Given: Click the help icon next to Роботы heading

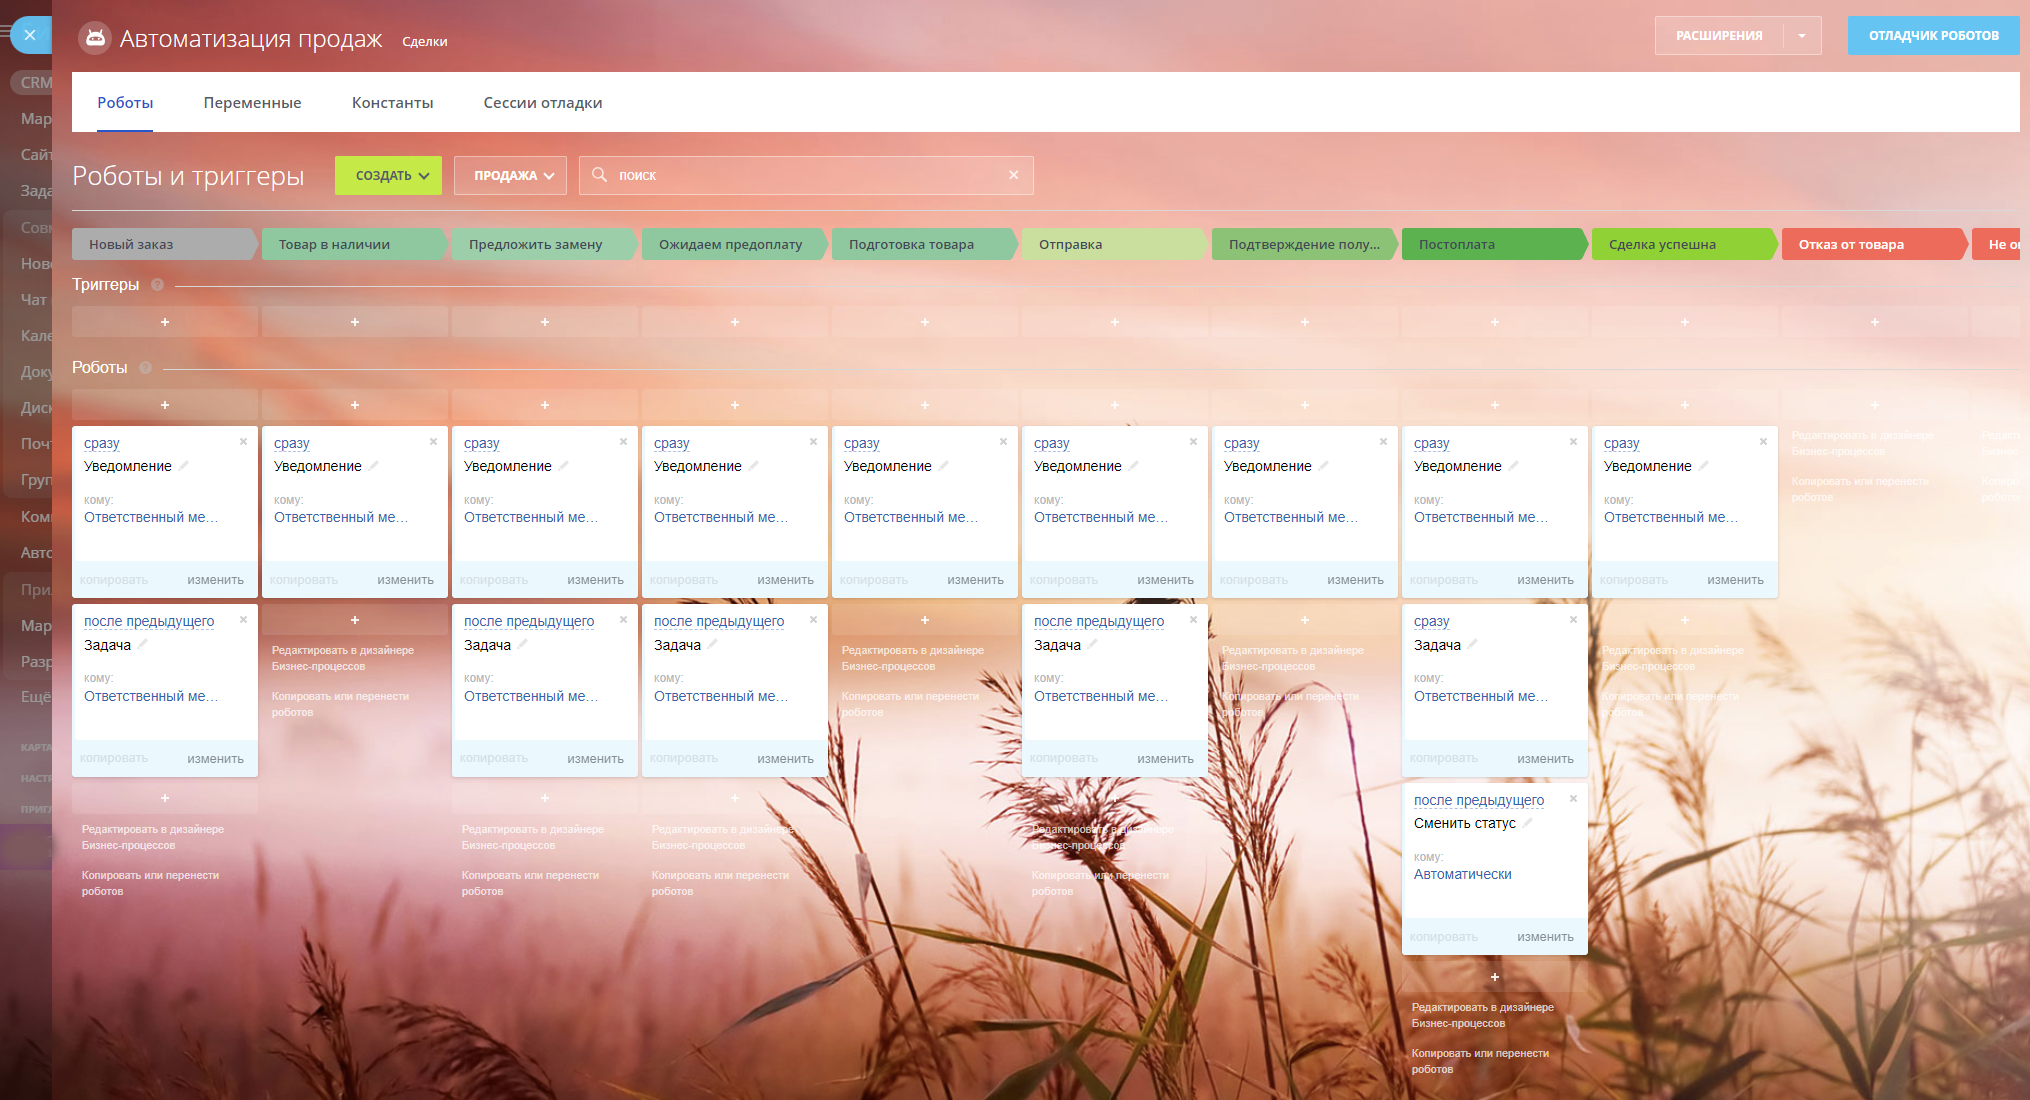Looking at the screenshot, I should [x=145, y=368].
